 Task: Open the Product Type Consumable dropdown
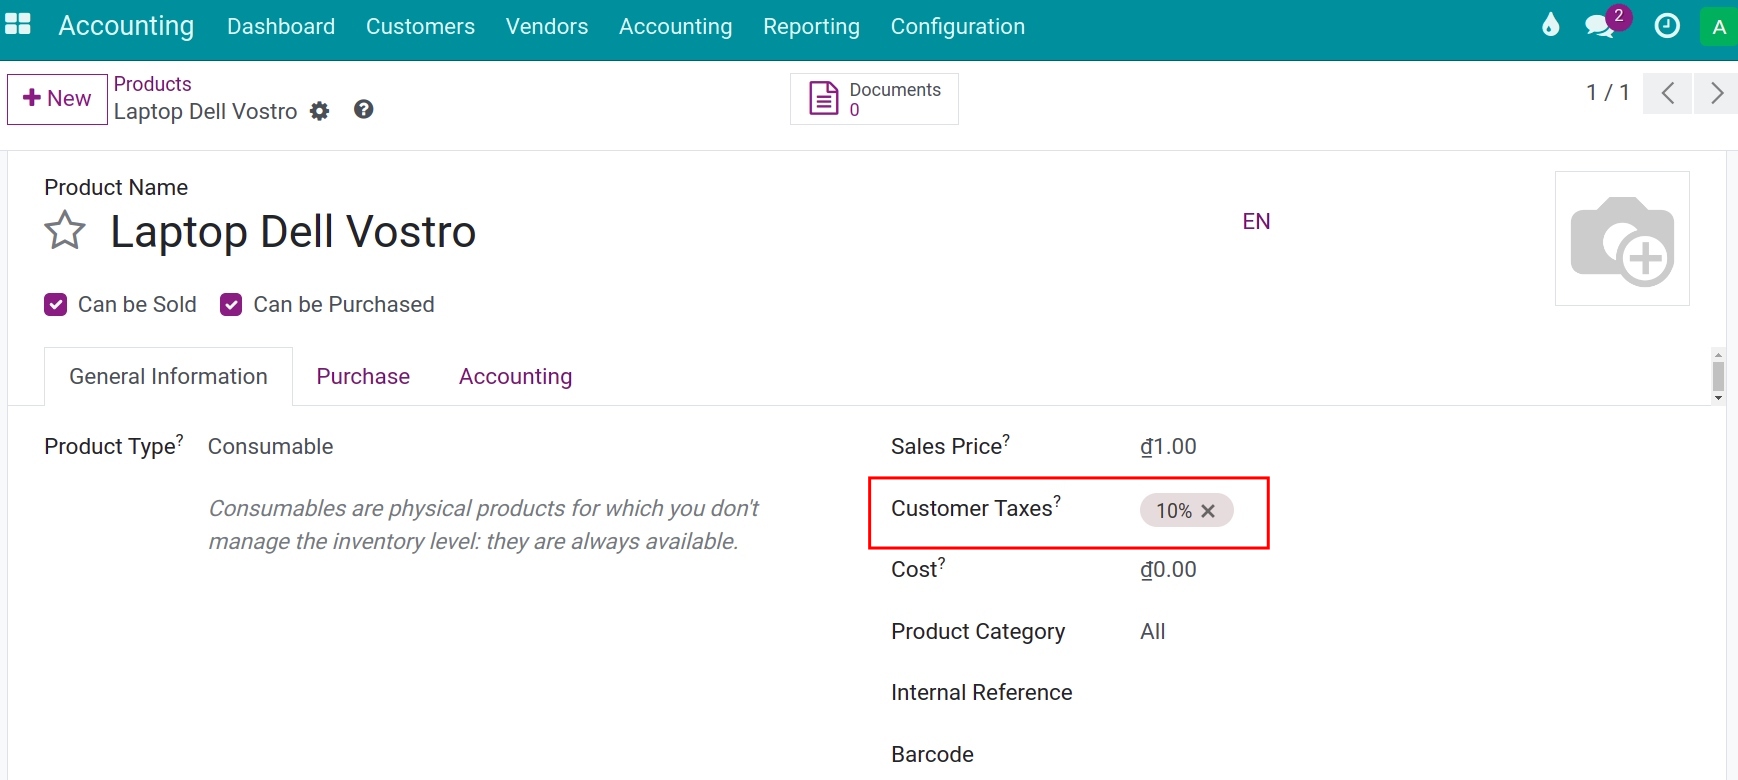[x=270, y=447]
